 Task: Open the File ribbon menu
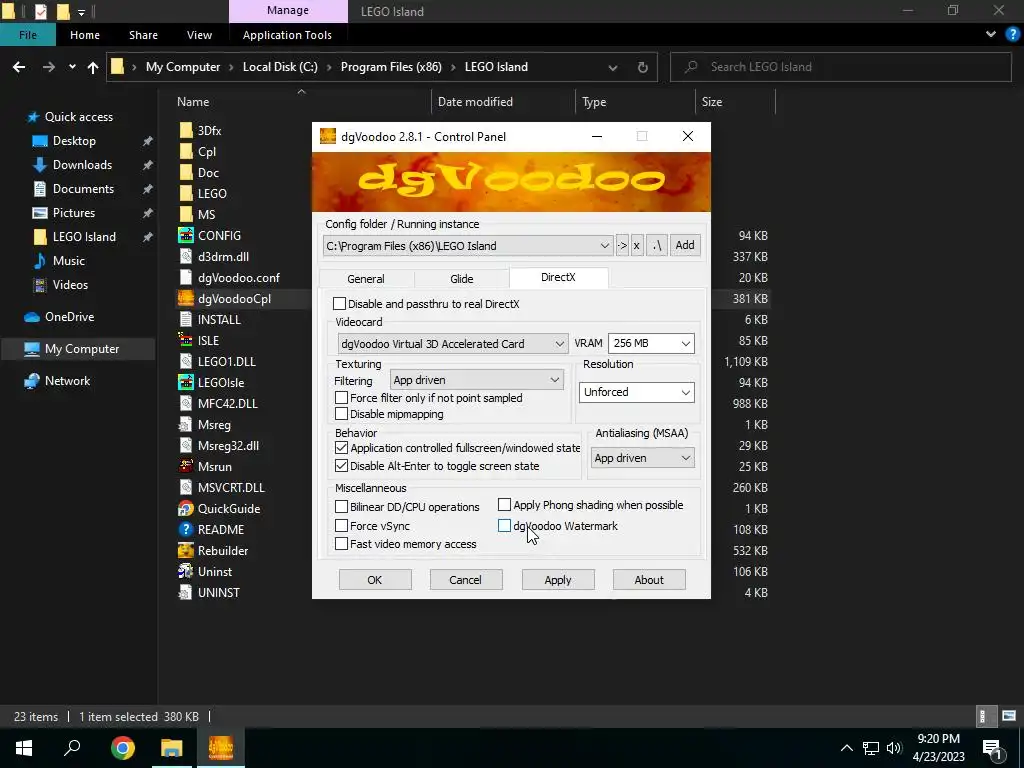tap(27, 35)
